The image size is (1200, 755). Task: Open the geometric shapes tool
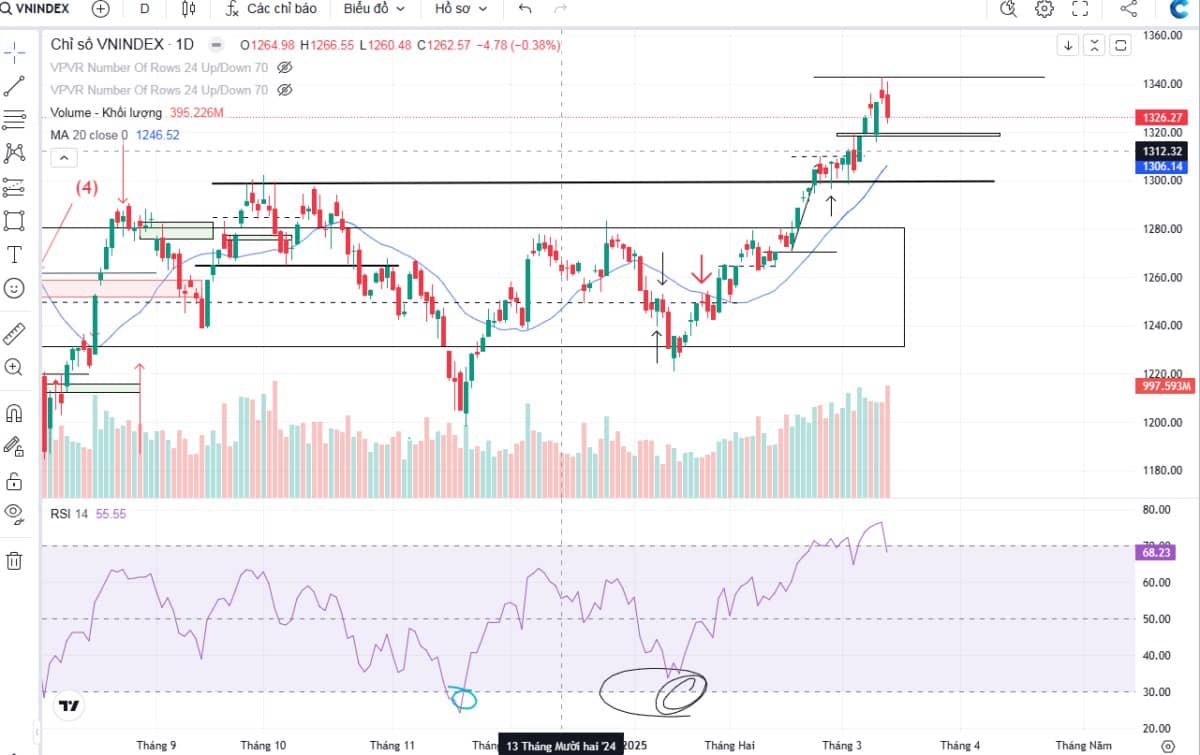[x=14, y=219]
